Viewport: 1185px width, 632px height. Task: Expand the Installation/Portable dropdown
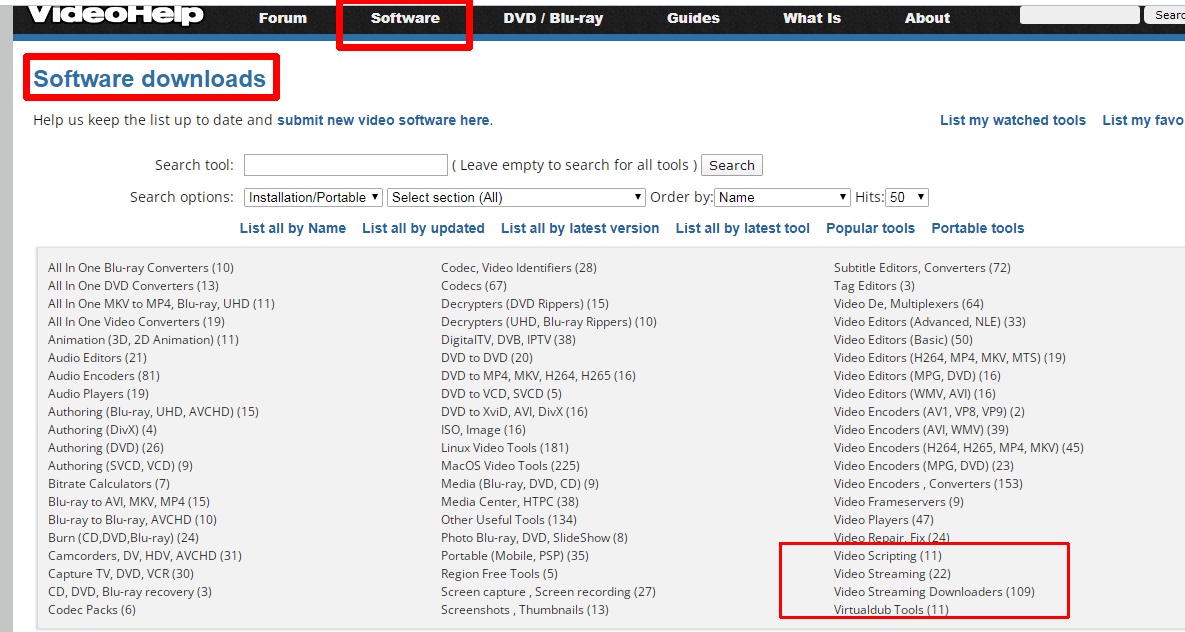[x=314, y=197]
